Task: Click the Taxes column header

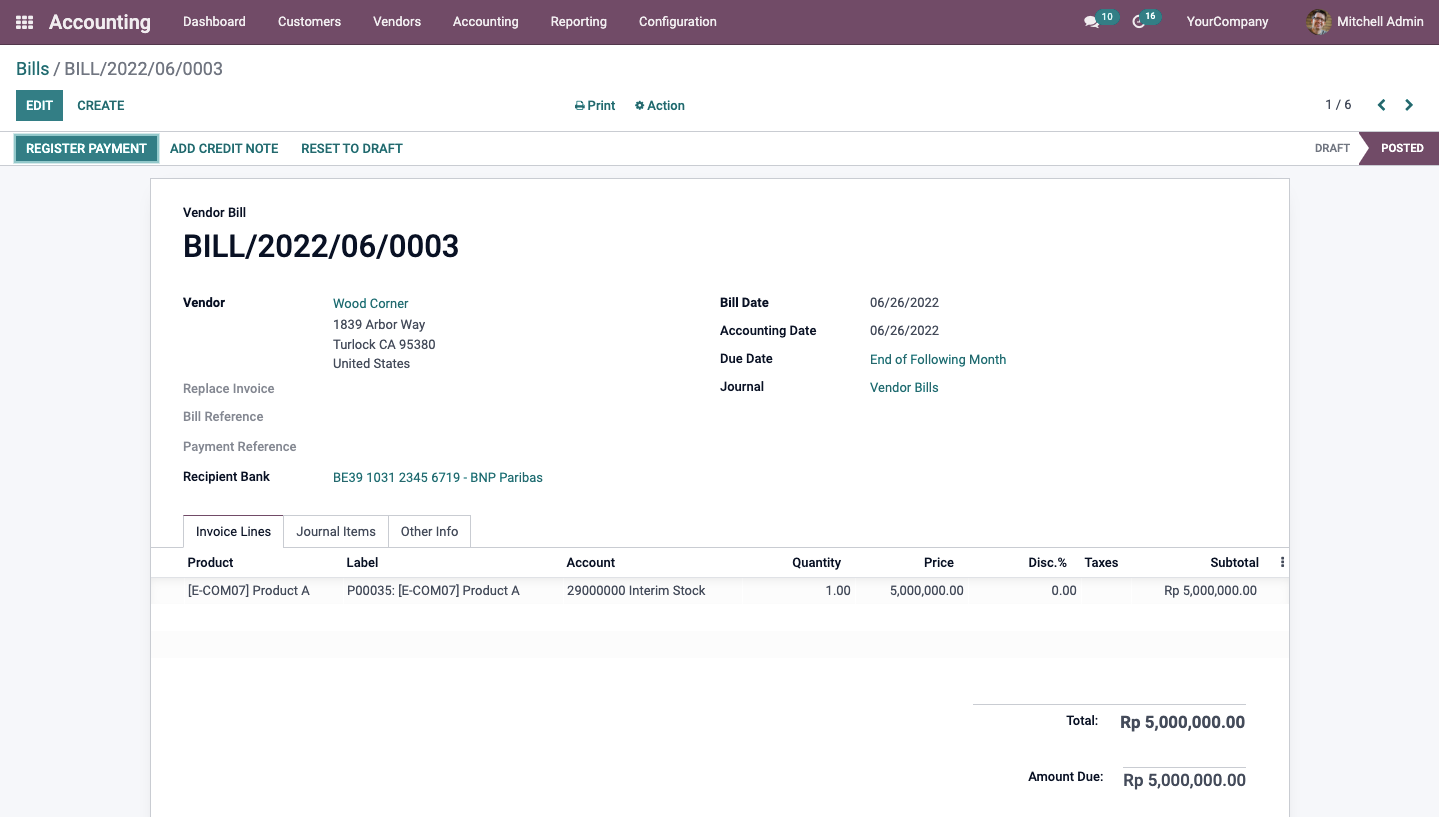Action: [1101, 563]
